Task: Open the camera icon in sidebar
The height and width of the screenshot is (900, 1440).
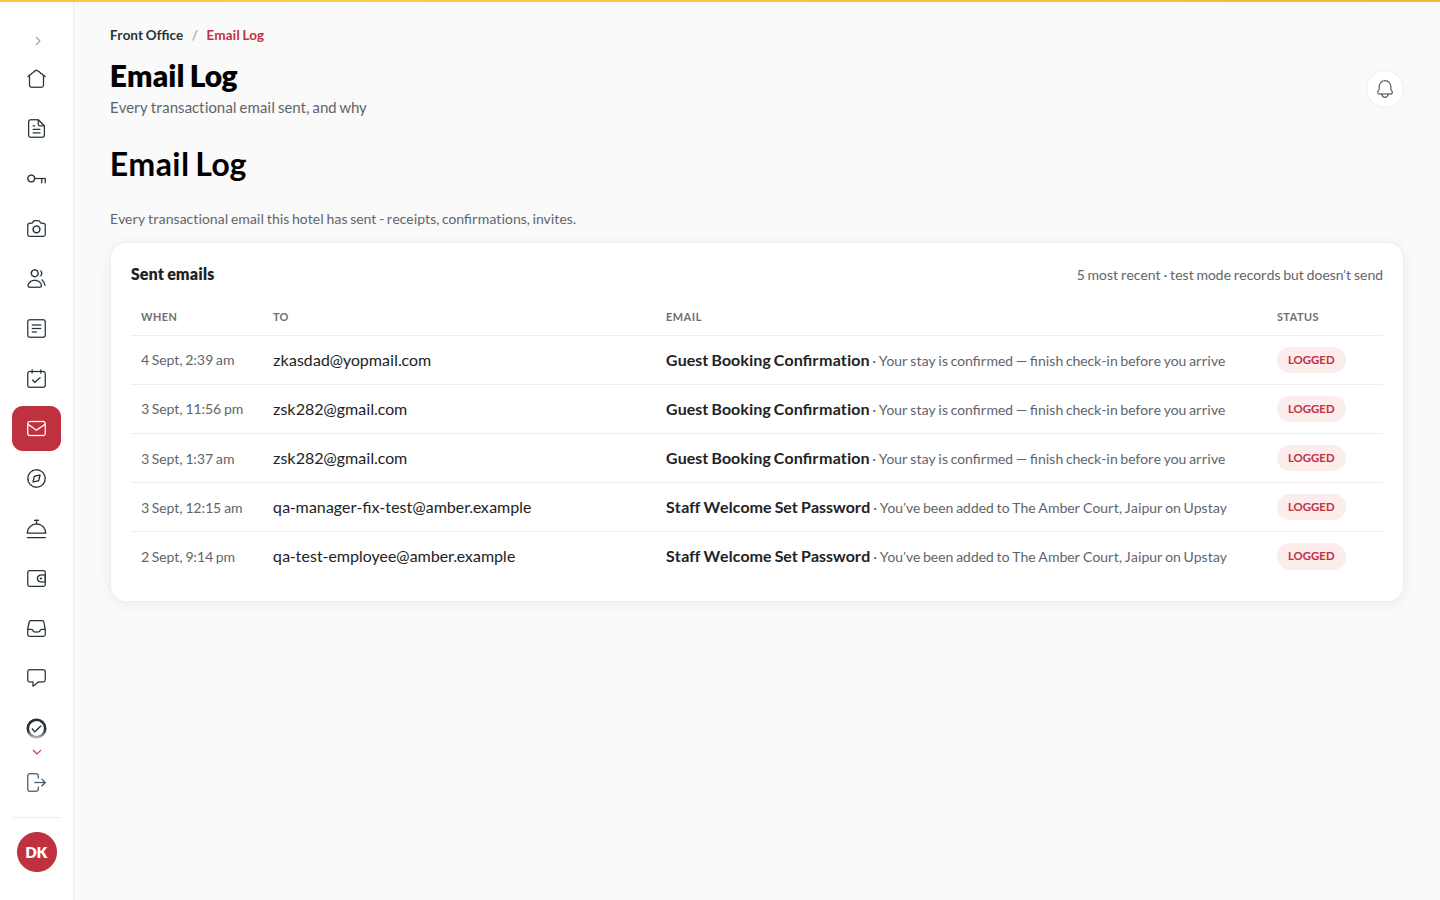Action: pyautogui.click(x=37, y=229)
